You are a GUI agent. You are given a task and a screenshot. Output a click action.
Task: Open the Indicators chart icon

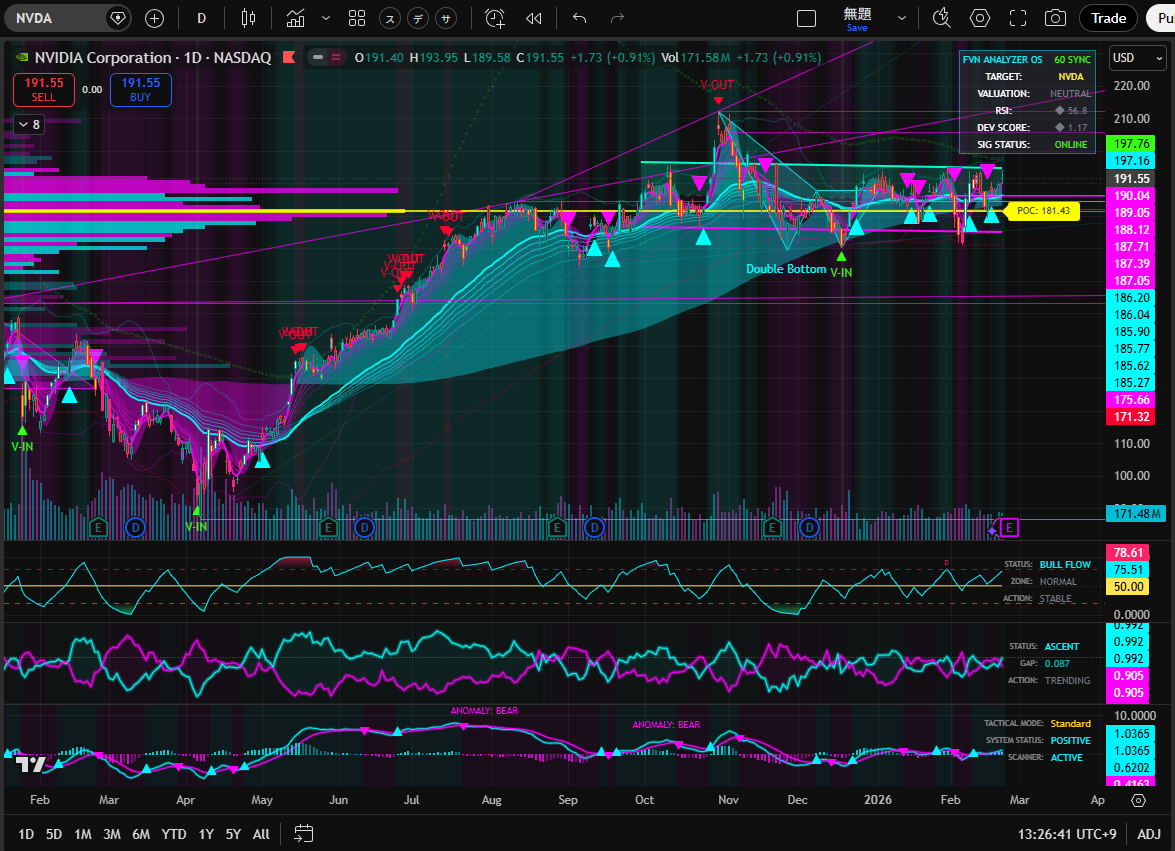point(296,19)
